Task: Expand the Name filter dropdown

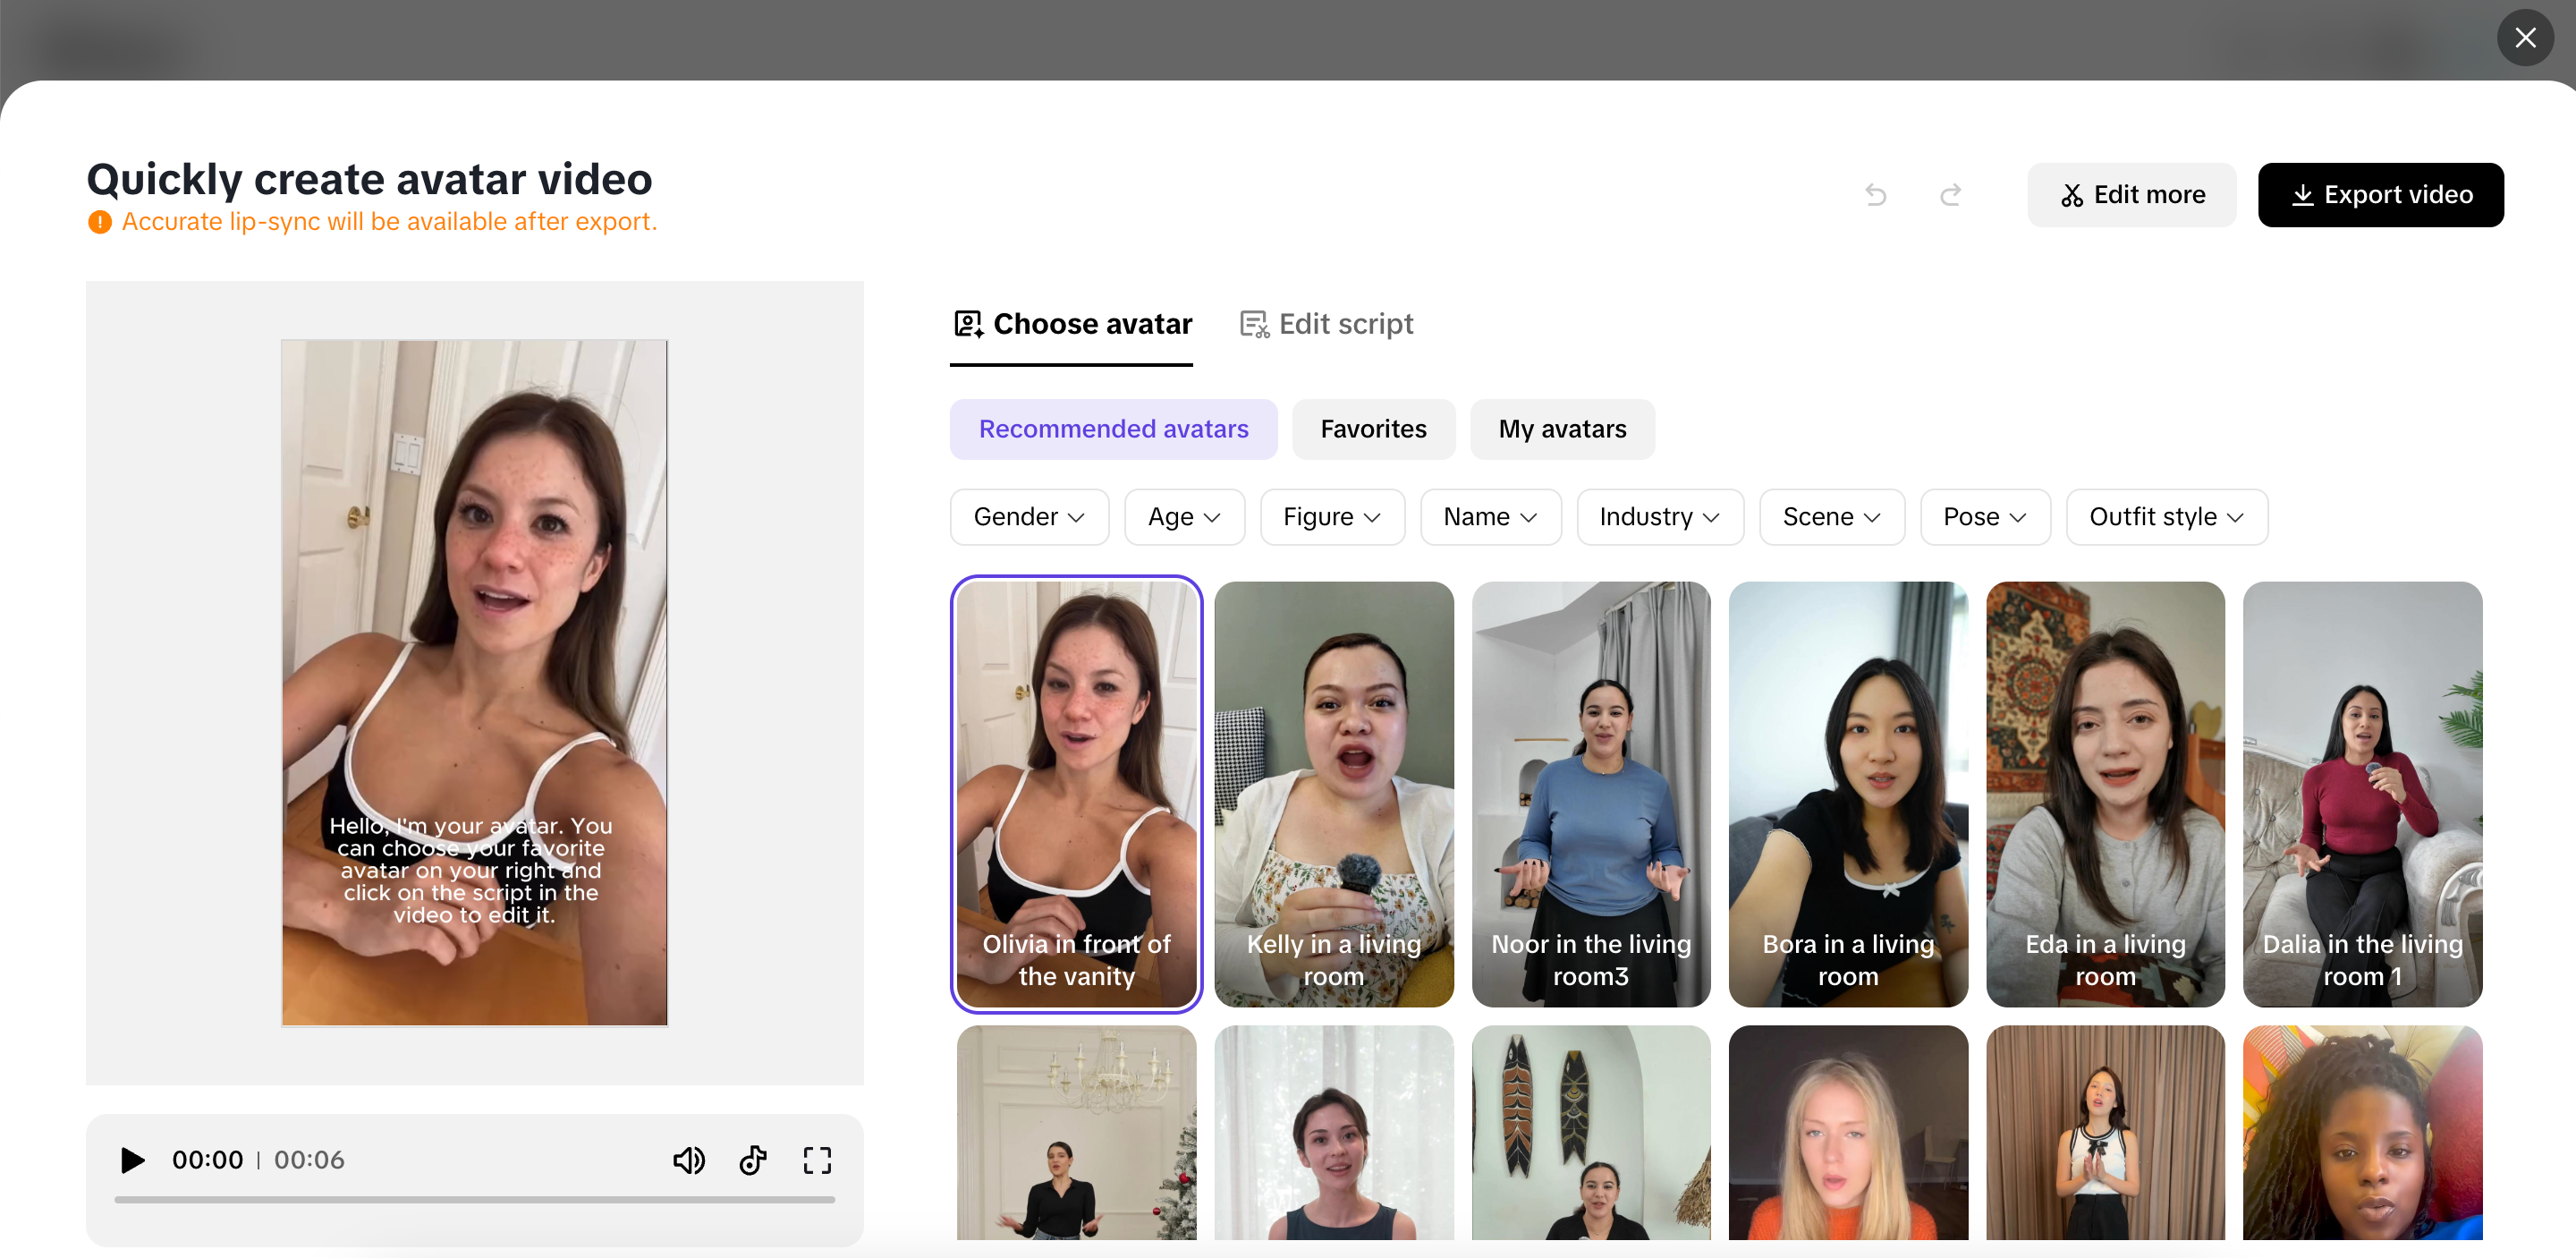Action: 1490,517
